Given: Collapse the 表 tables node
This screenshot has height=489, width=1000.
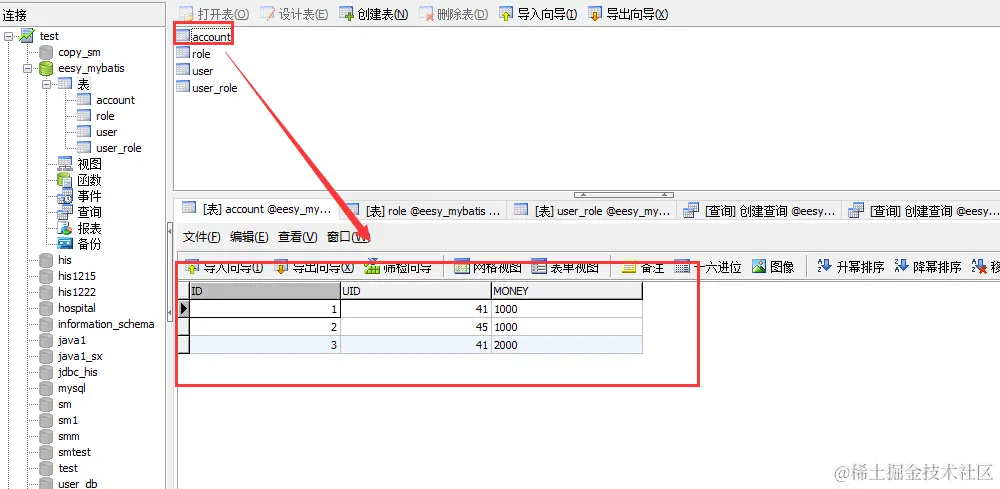Looking at the screenshot, I should [x=47, y=84].
